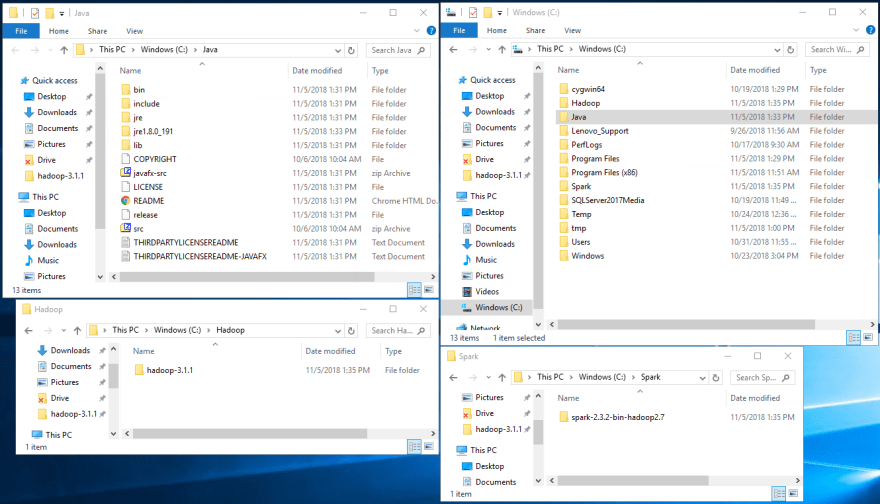
Task: Select Drive in Spark window navigation pane
Action: [x=479, y=414]
